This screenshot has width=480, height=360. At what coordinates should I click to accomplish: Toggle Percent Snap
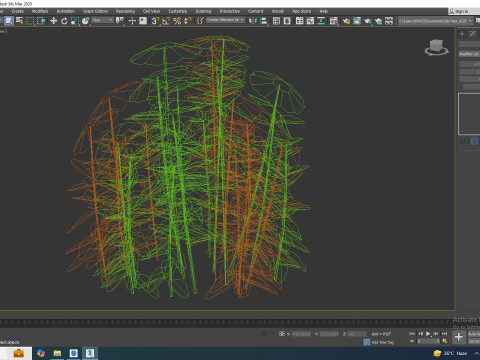pos(177,21)
